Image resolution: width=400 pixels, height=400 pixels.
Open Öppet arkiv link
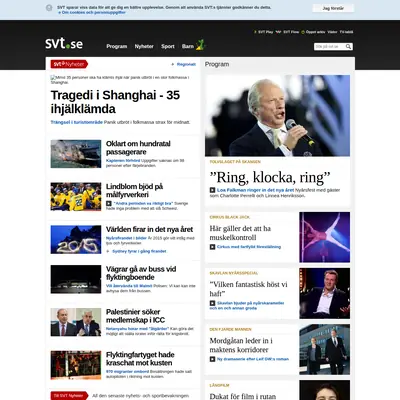(x=315, y=32)
